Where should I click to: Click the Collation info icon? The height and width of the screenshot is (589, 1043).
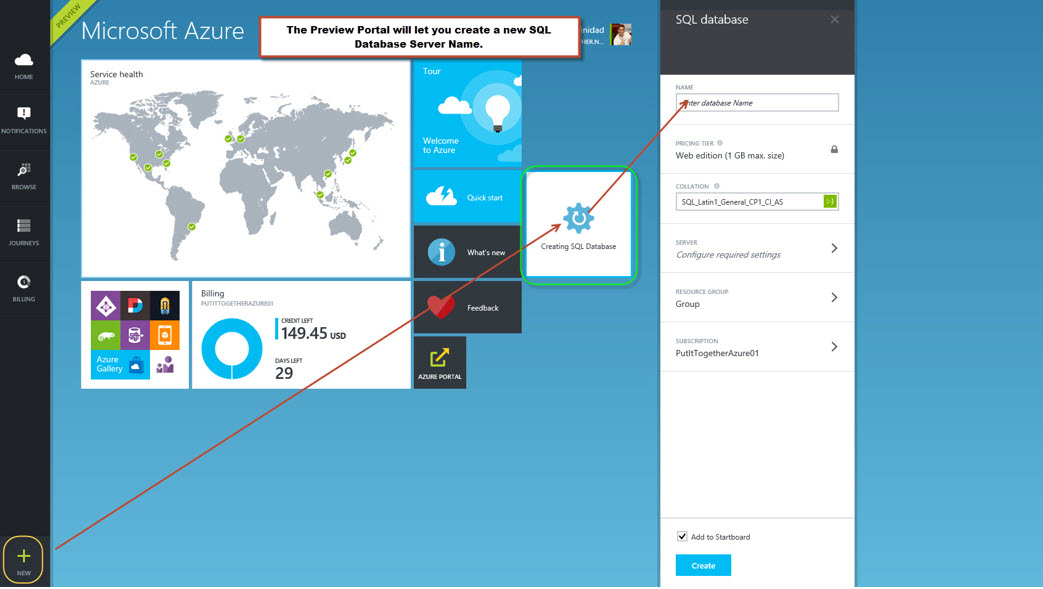[x=716, y=186]
